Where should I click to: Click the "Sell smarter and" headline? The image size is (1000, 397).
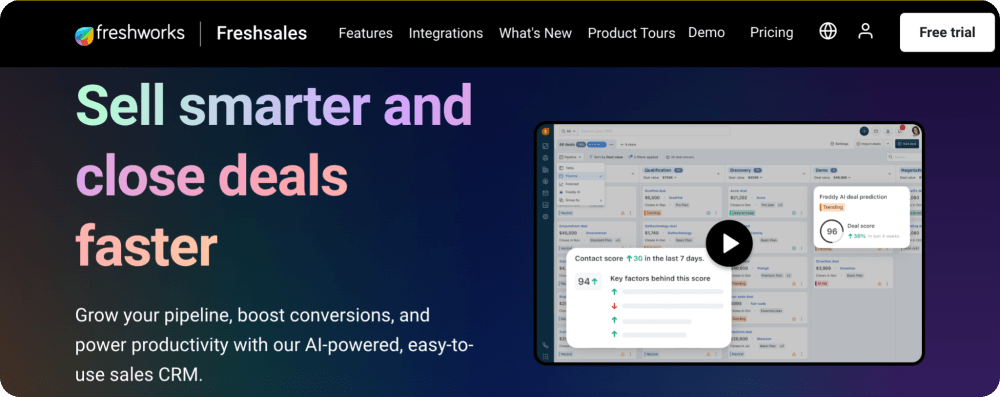(x=274, y=105)
